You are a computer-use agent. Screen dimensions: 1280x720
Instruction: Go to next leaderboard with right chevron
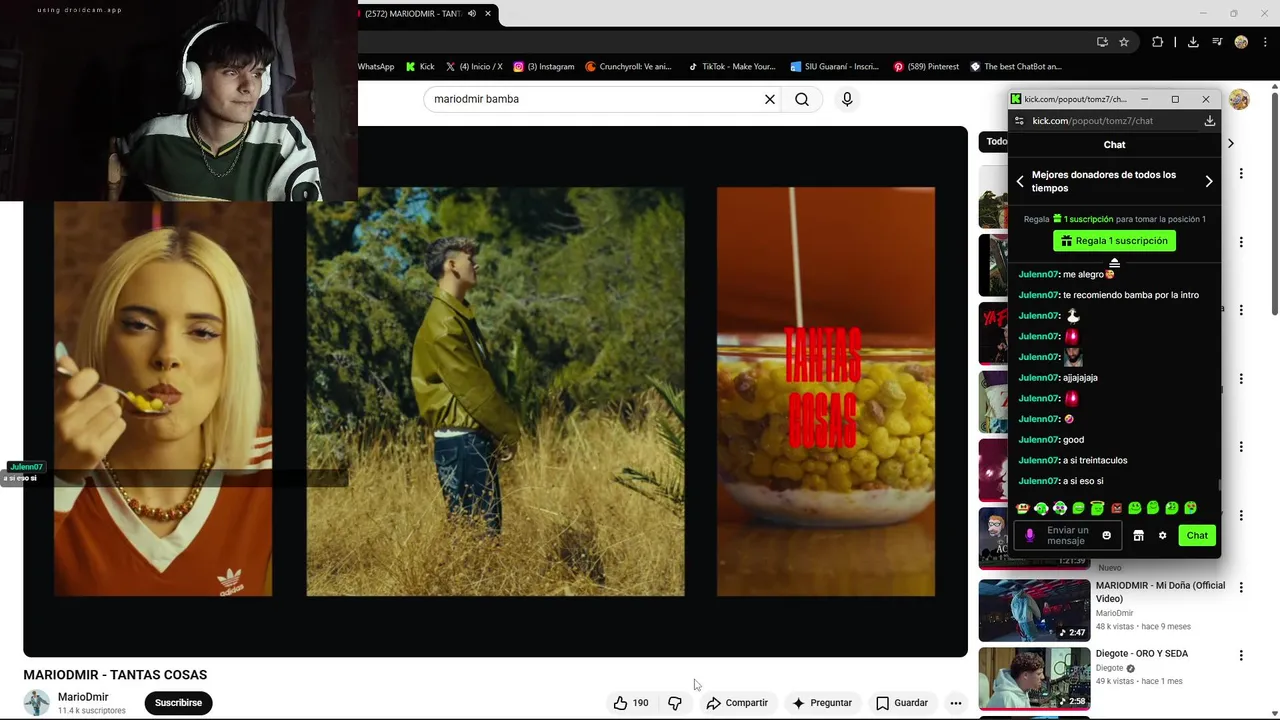click(x=1209, y=181)
